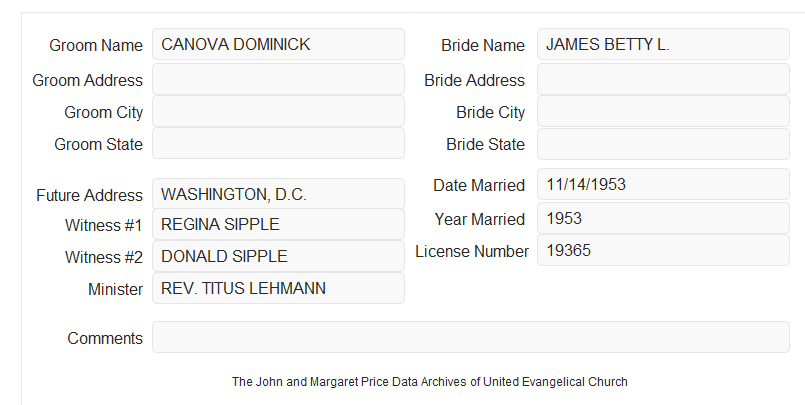805x405 pixels.
Task: Focus the Bride State field
Action: [x=663, y=144]
